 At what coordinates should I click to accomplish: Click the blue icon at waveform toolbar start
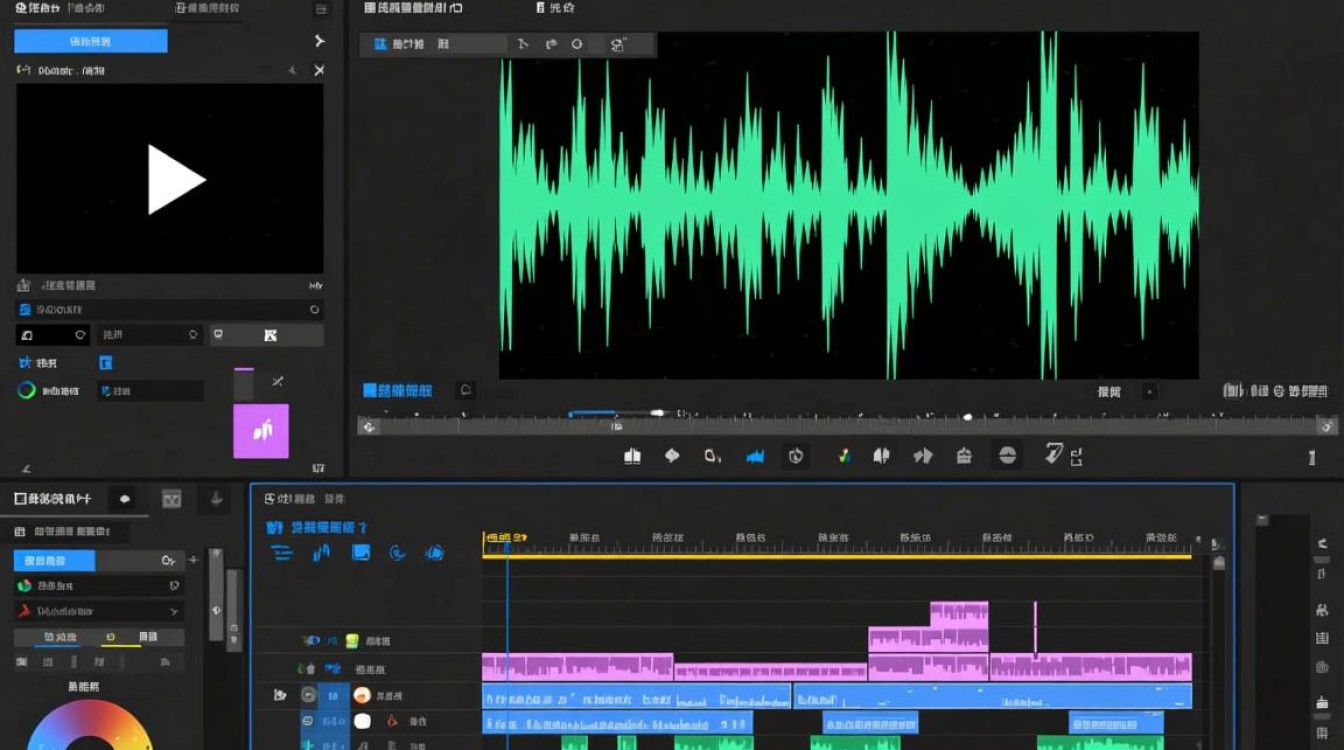point(380,44)
